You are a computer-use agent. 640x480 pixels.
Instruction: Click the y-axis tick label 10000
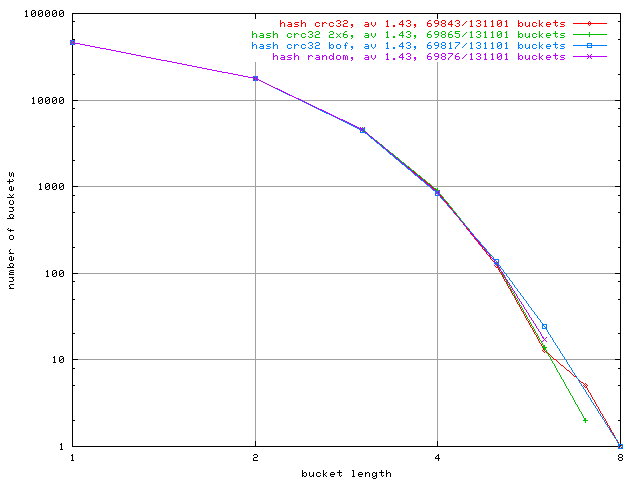click(48, 101)
